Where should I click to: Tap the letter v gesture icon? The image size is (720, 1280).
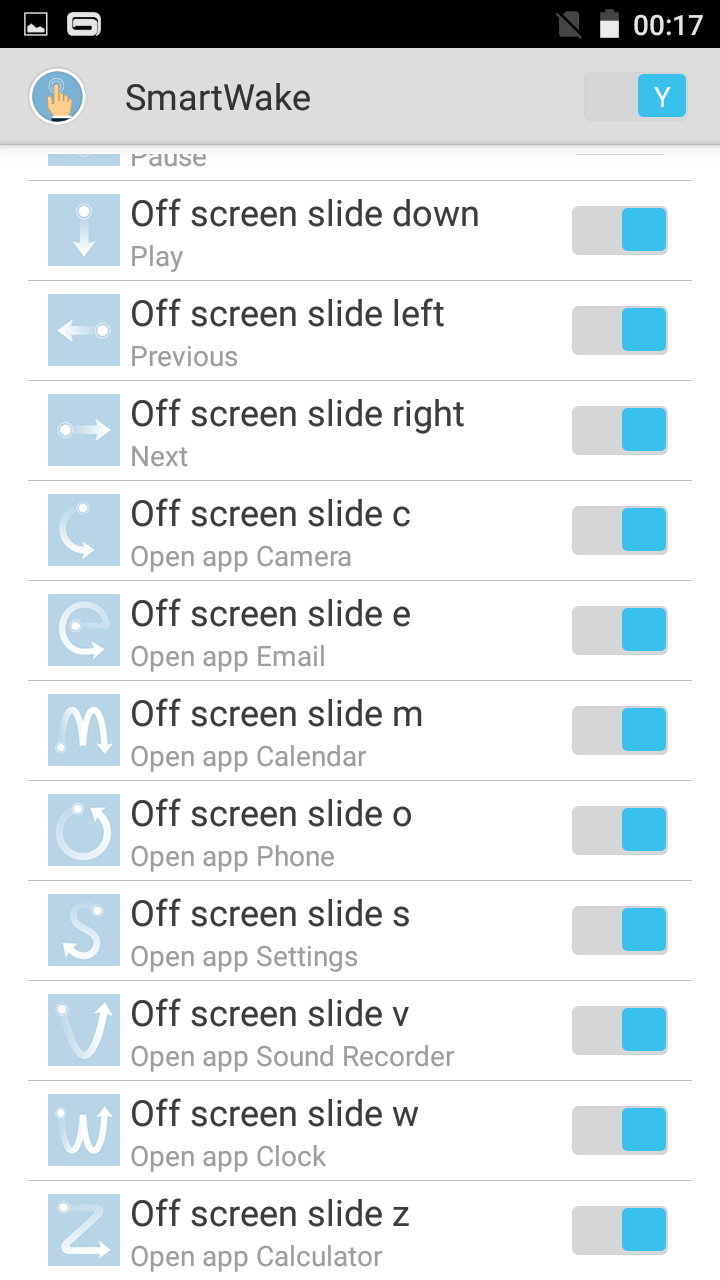tap(84, 1030)
